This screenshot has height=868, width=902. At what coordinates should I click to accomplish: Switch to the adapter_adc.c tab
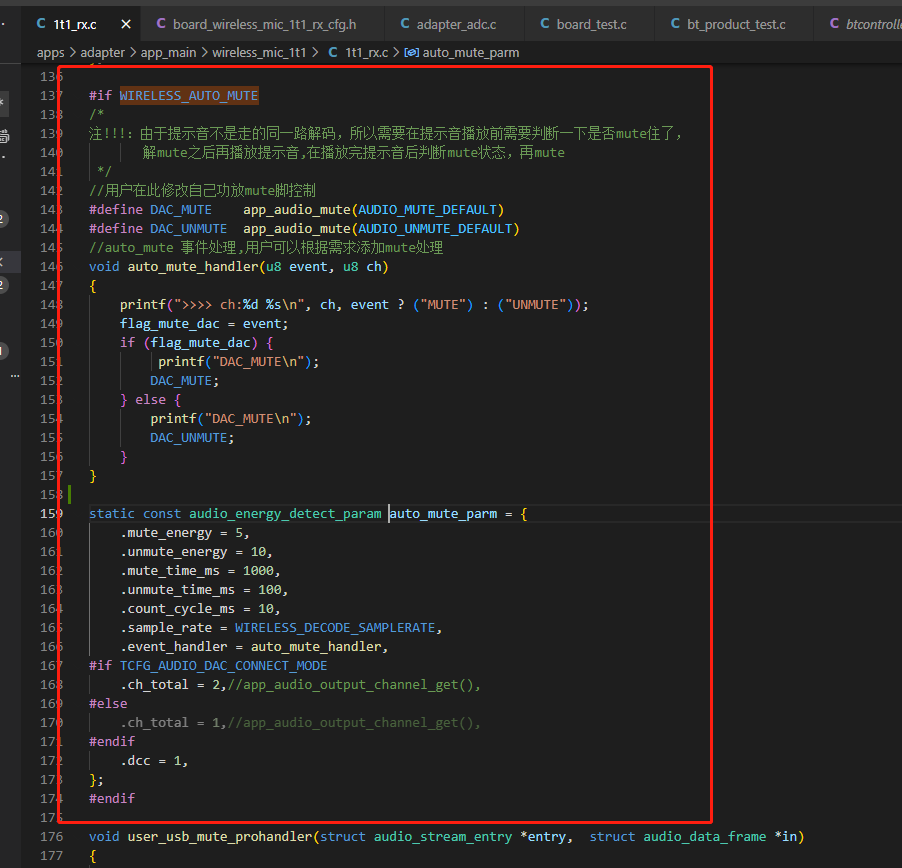(456, 24)
